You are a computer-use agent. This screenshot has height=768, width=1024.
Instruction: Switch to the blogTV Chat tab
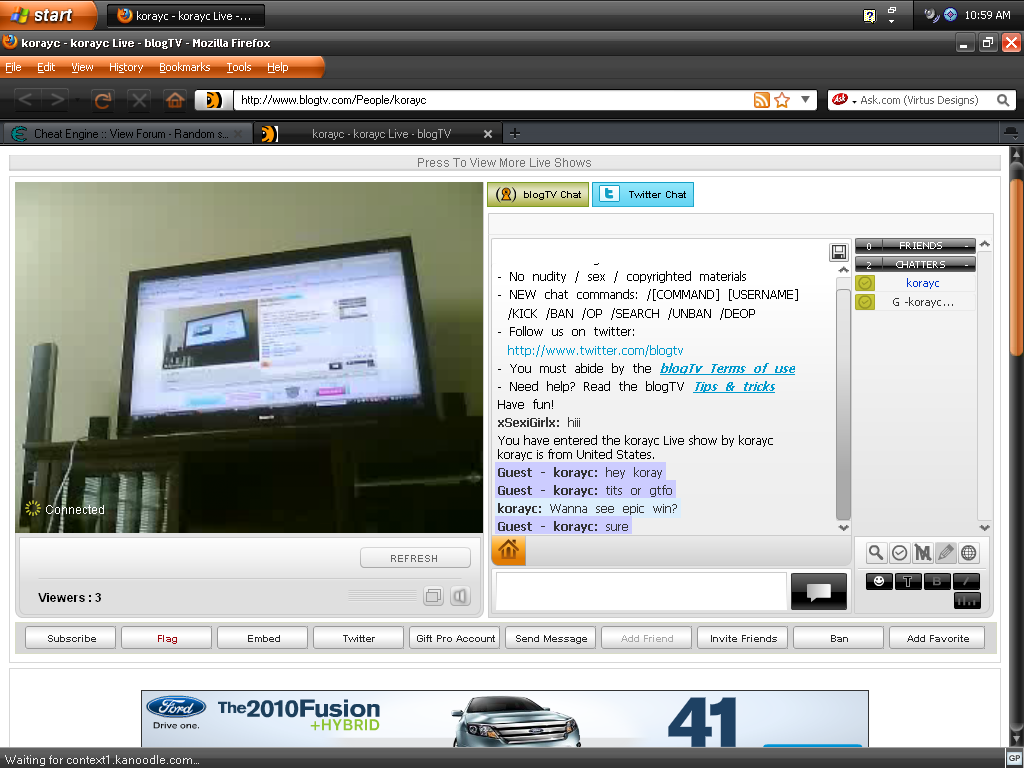(x=538, y=195)
